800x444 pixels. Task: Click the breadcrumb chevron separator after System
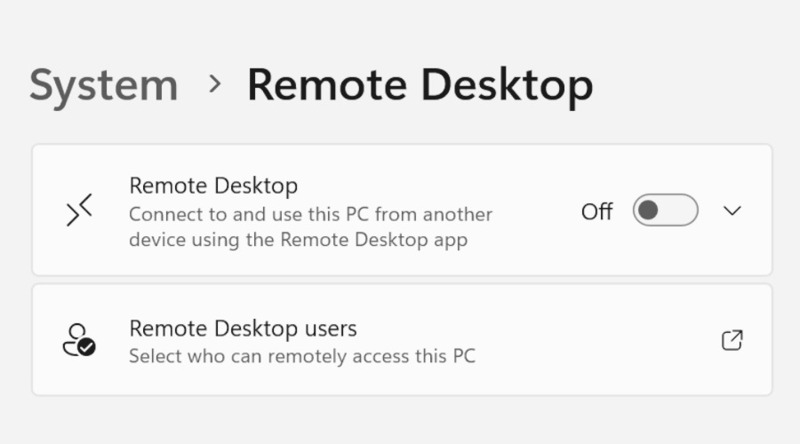[214, 84]
